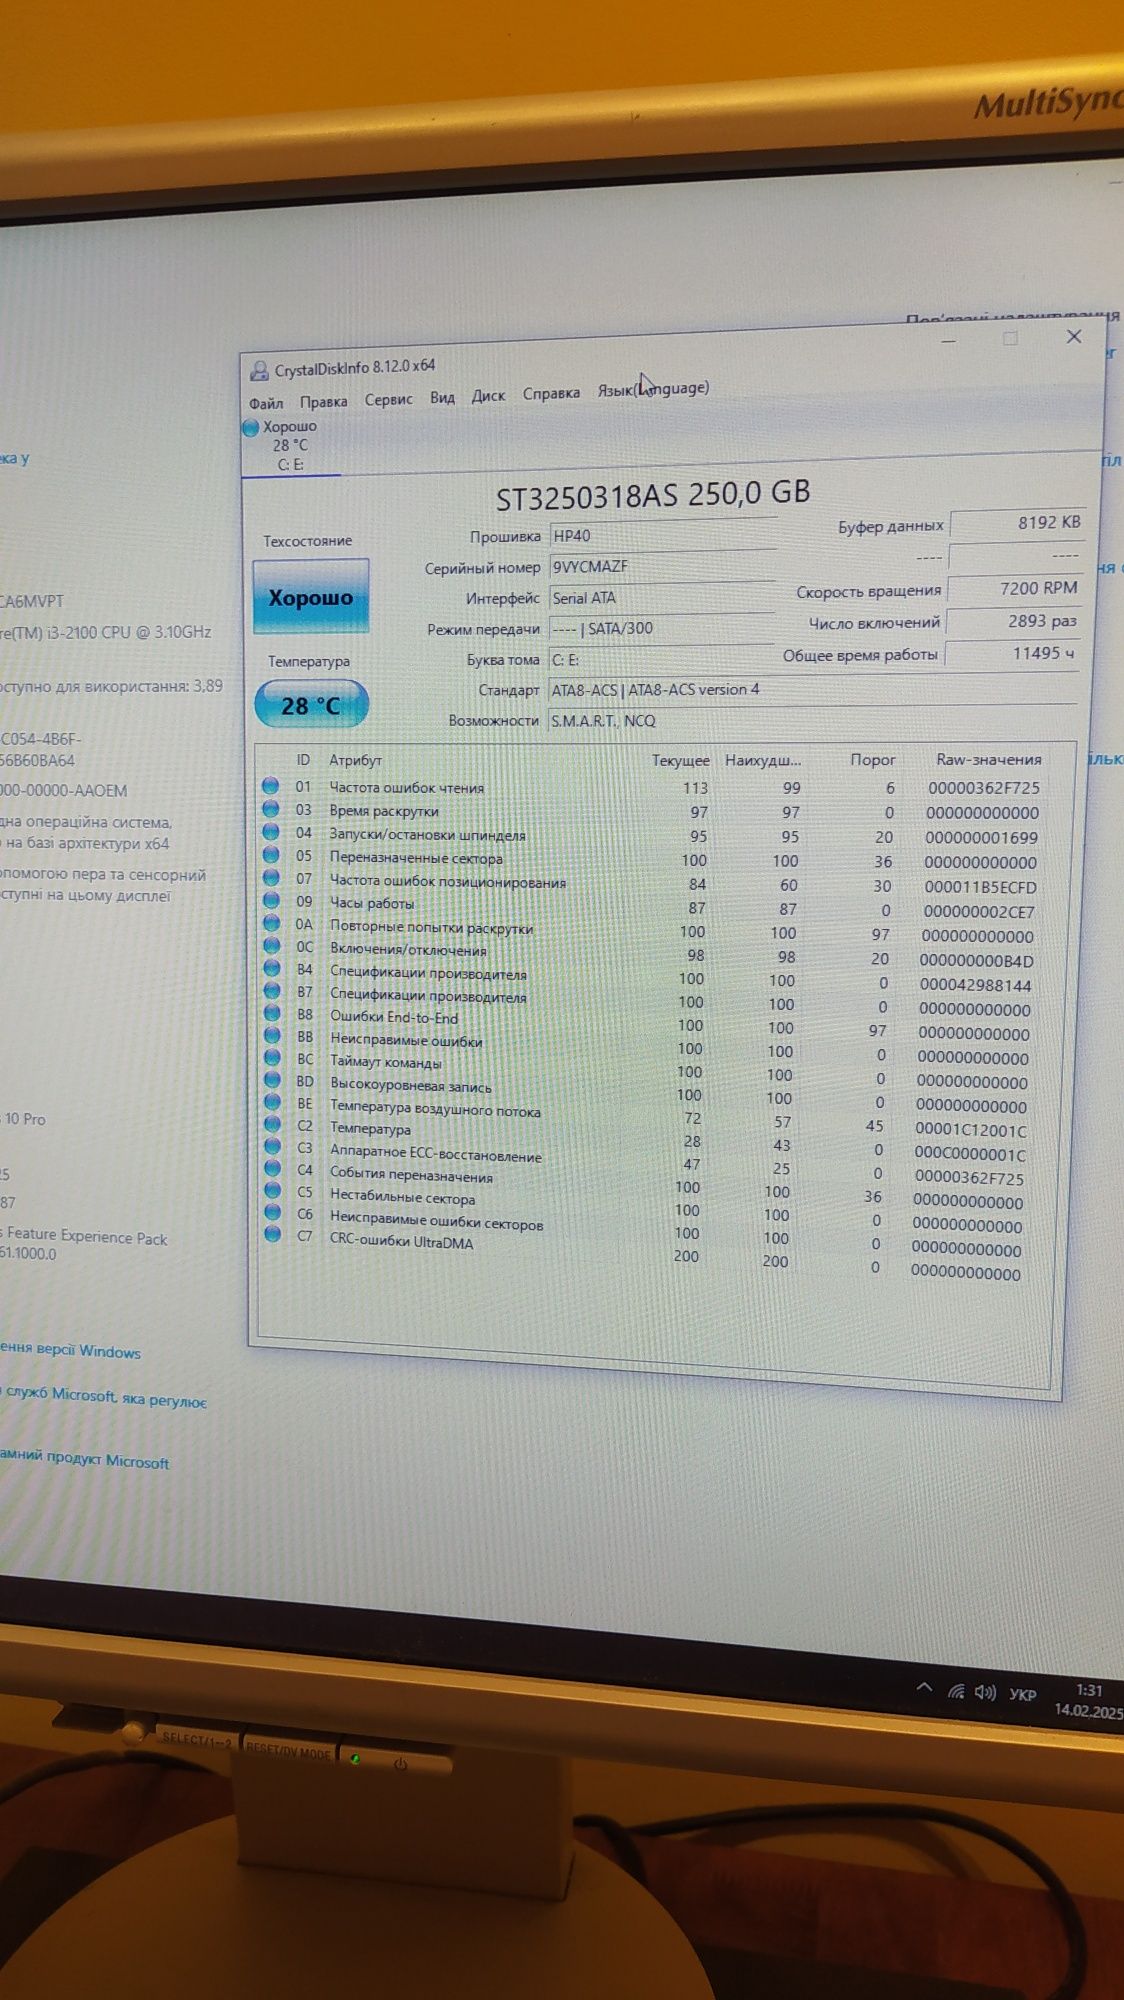Click status icon for Таймаут команды
This screenshot has height=2000, width=1124.
pyautogui.click(x=271, y=1057)
